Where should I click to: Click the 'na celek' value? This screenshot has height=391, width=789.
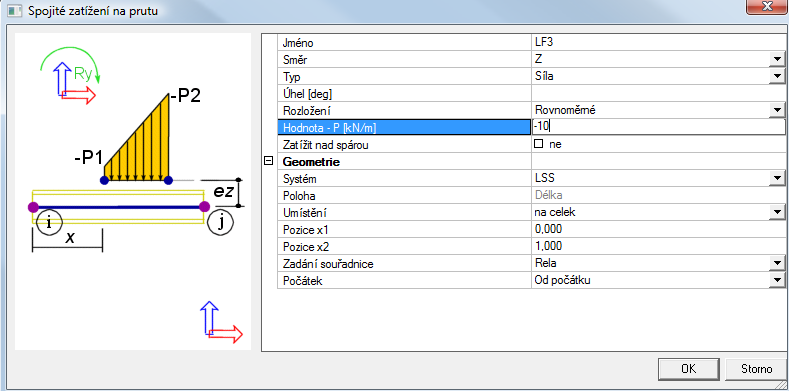pos(555,212)
